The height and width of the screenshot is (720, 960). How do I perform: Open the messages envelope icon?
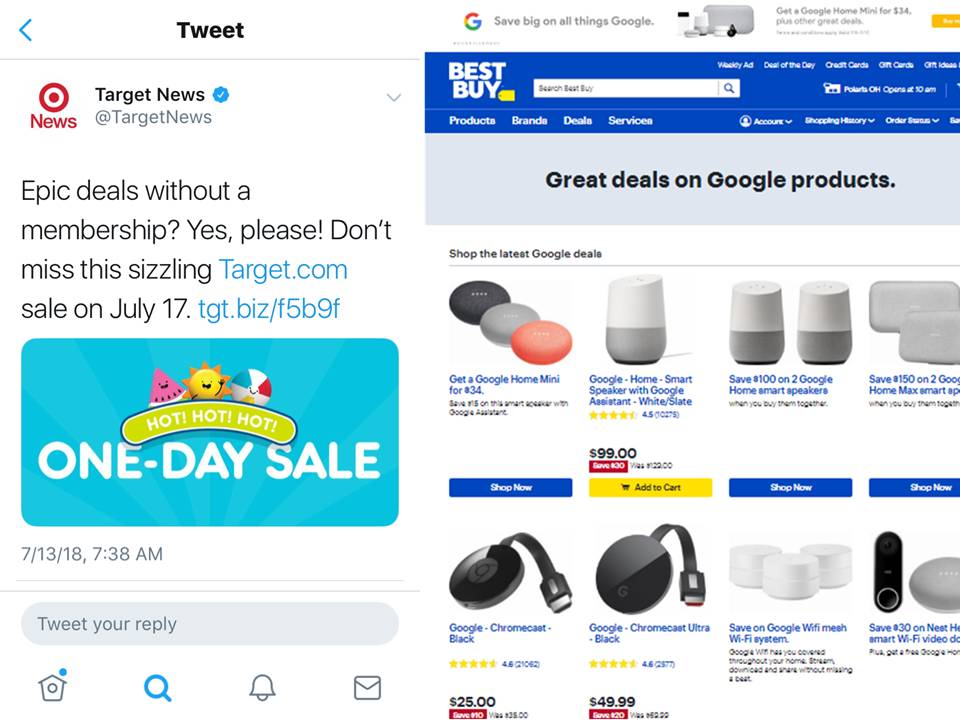[x=367, y=688]
